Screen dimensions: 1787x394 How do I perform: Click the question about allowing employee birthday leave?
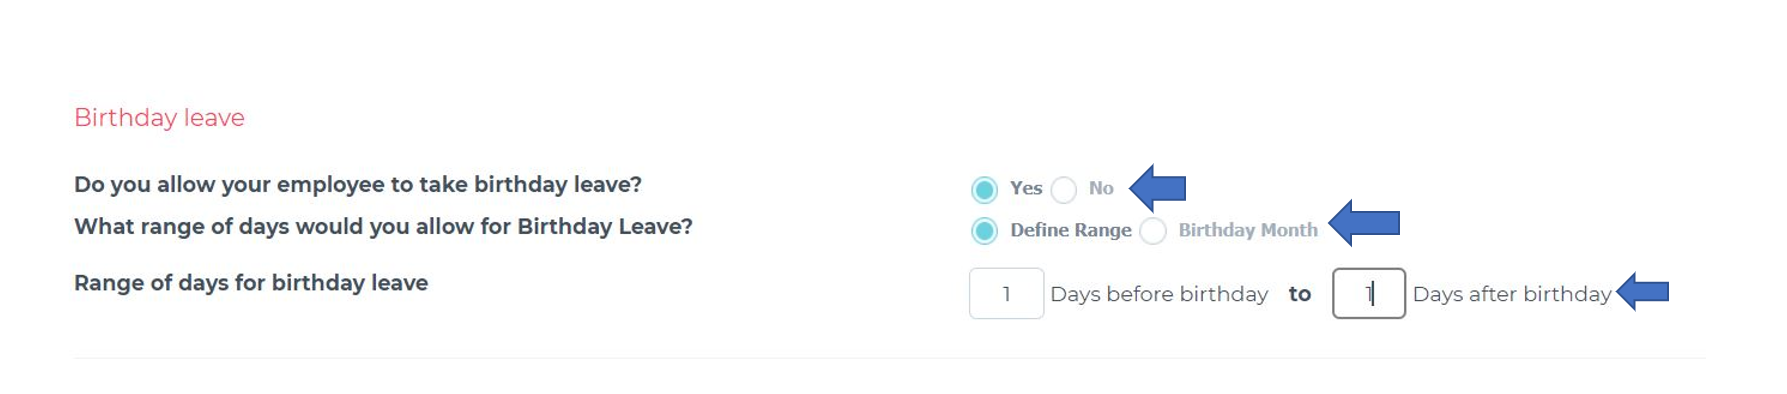pyautogui.click(x=358, y=185)
